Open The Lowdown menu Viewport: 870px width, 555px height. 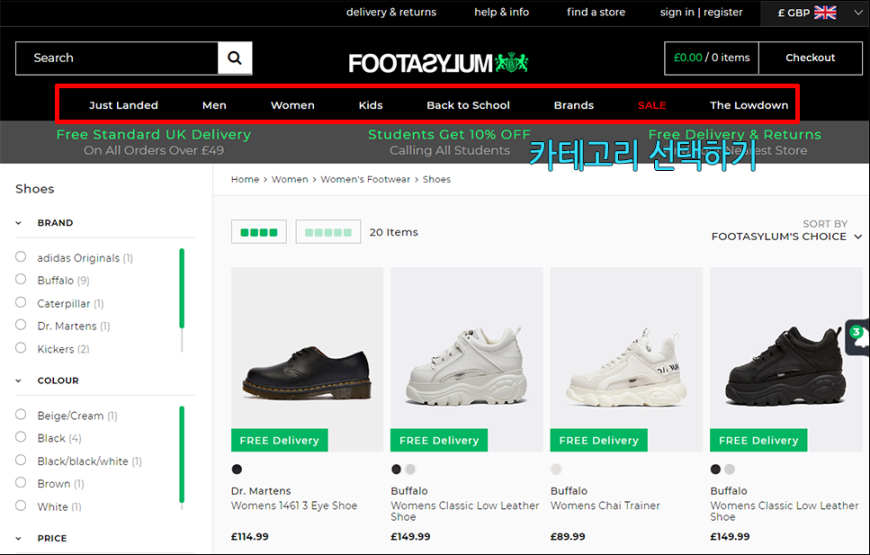pos(749,105)
